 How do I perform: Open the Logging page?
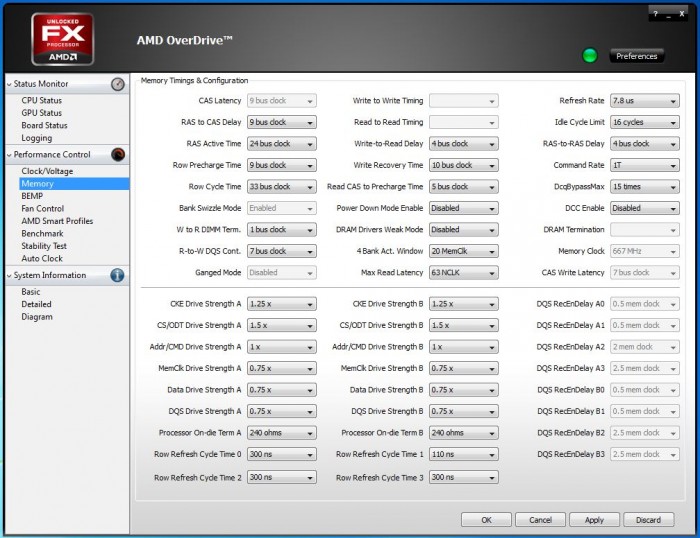[37, 138]
